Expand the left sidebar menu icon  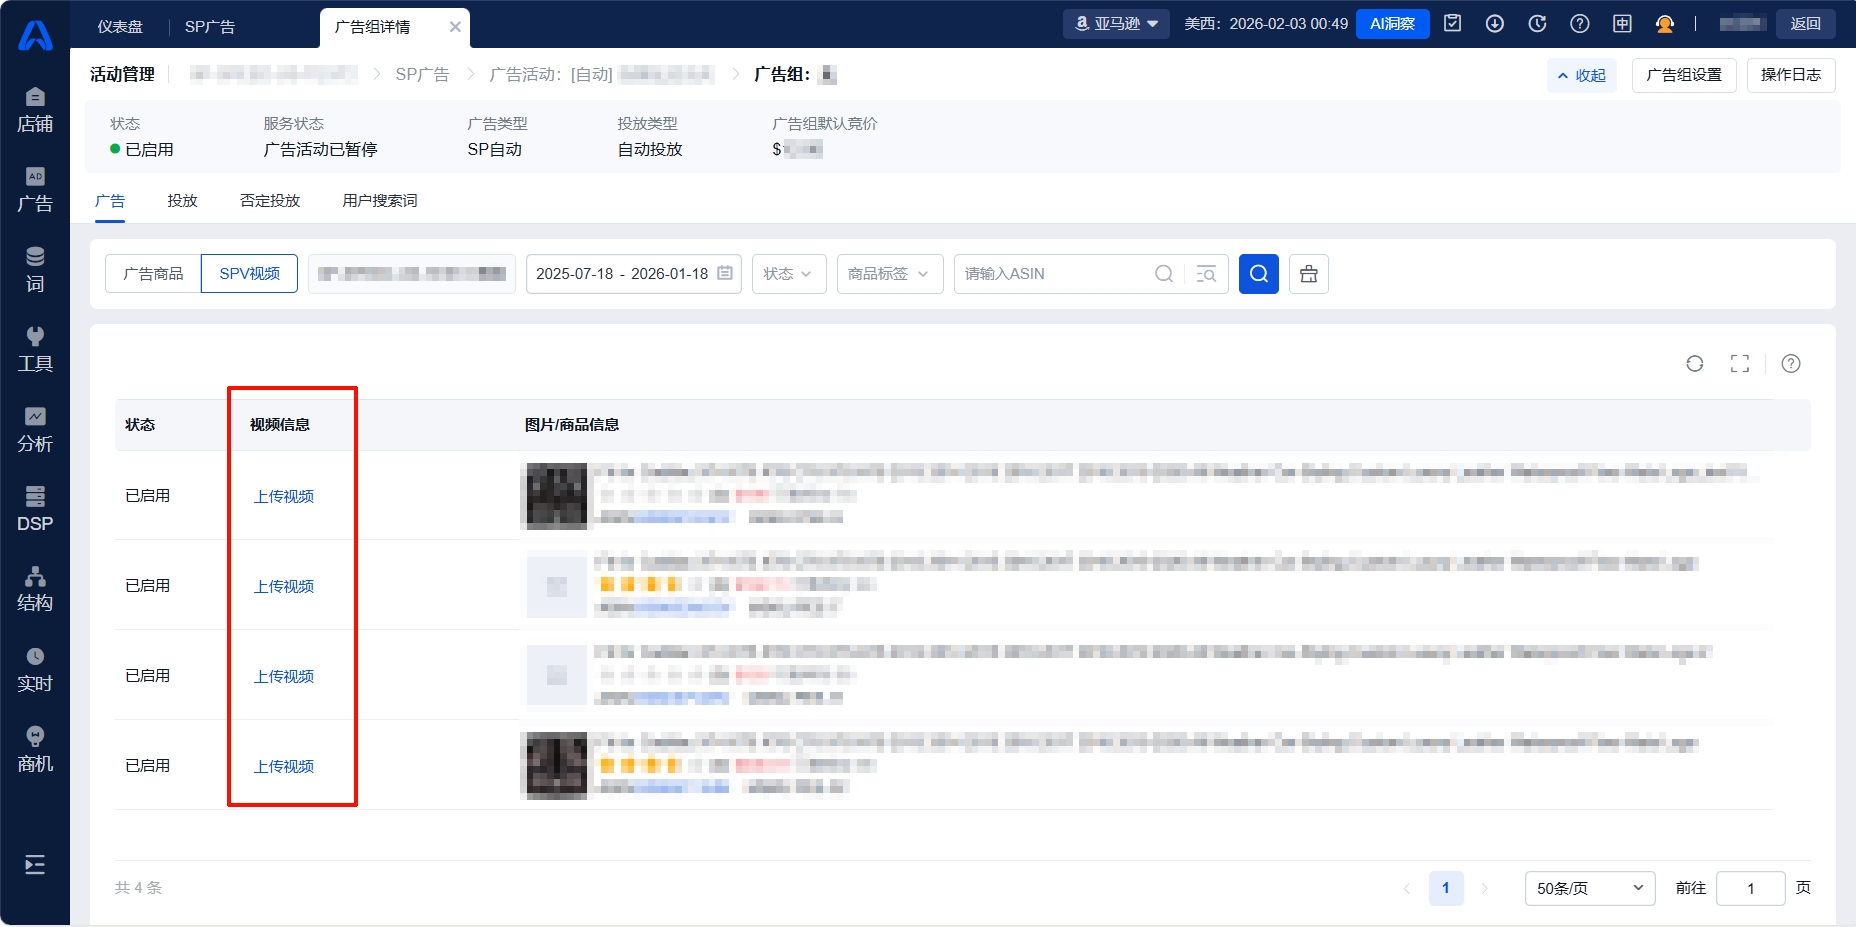point(35,865)
